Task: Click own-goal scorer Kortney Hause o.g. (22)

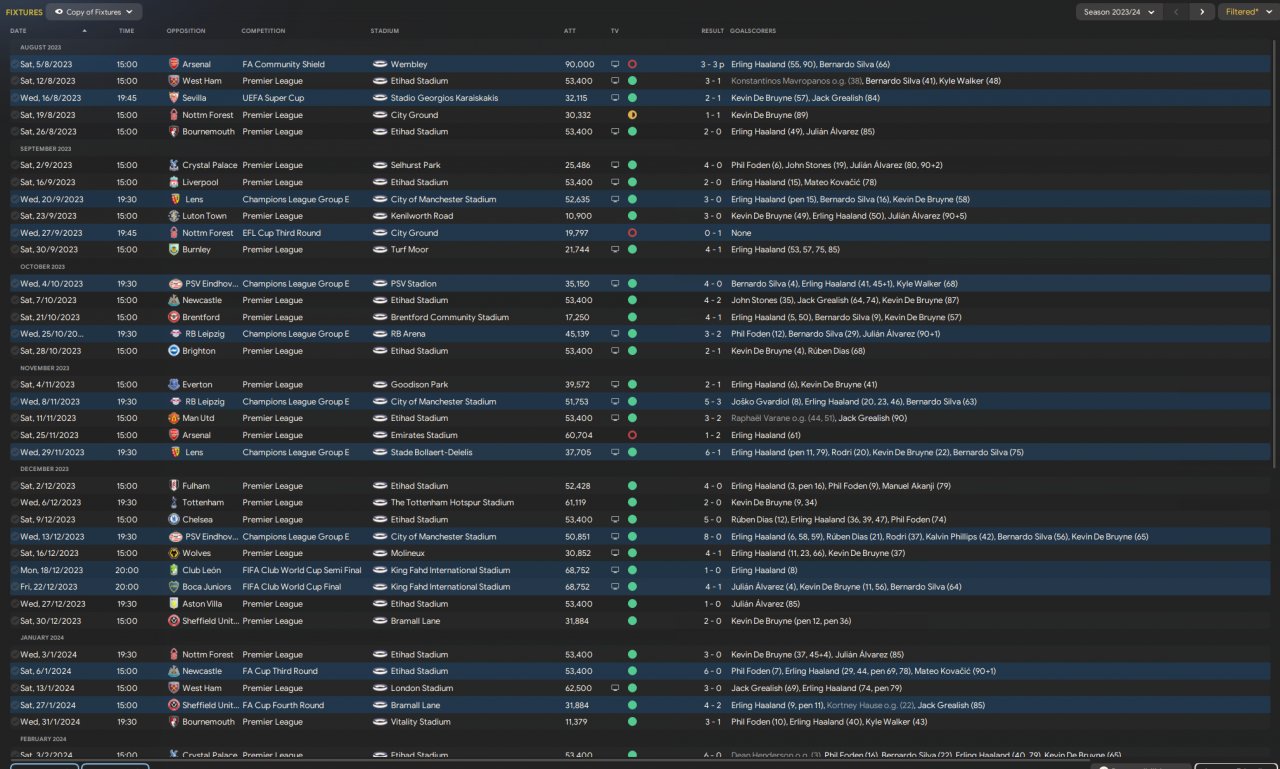Action: [869, 705]
